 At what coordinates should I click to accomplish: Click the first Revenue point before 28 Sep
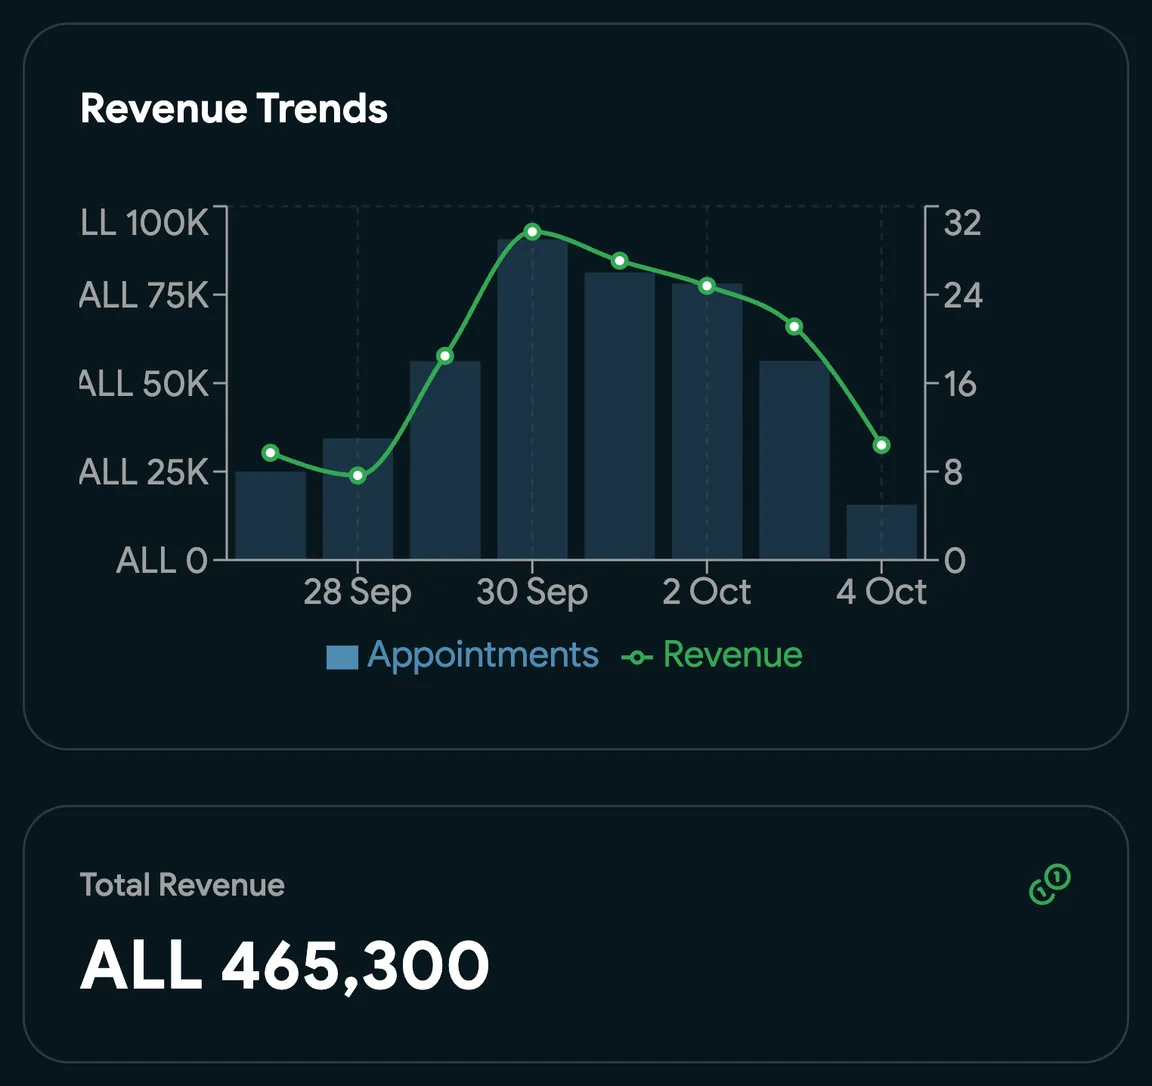(x=270, y=453)
